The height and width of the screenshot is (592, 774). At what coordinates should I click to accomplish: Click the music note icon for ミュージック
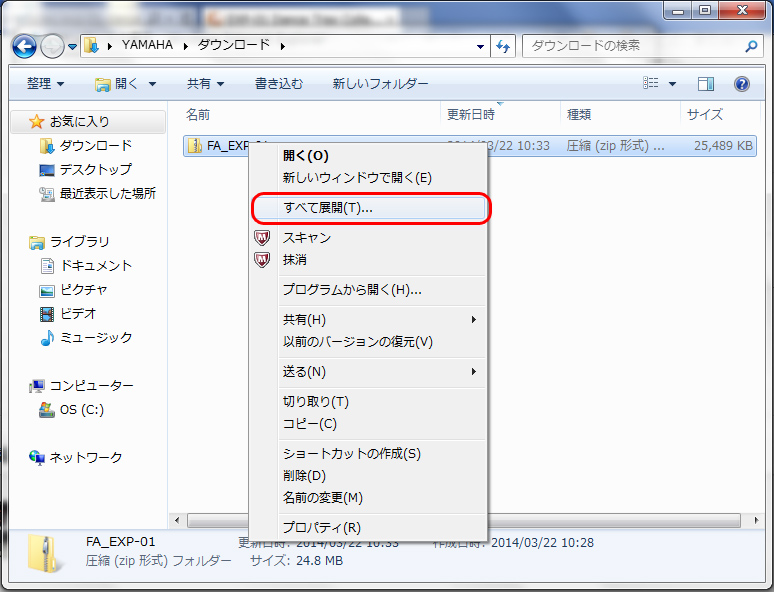point(47,338)
